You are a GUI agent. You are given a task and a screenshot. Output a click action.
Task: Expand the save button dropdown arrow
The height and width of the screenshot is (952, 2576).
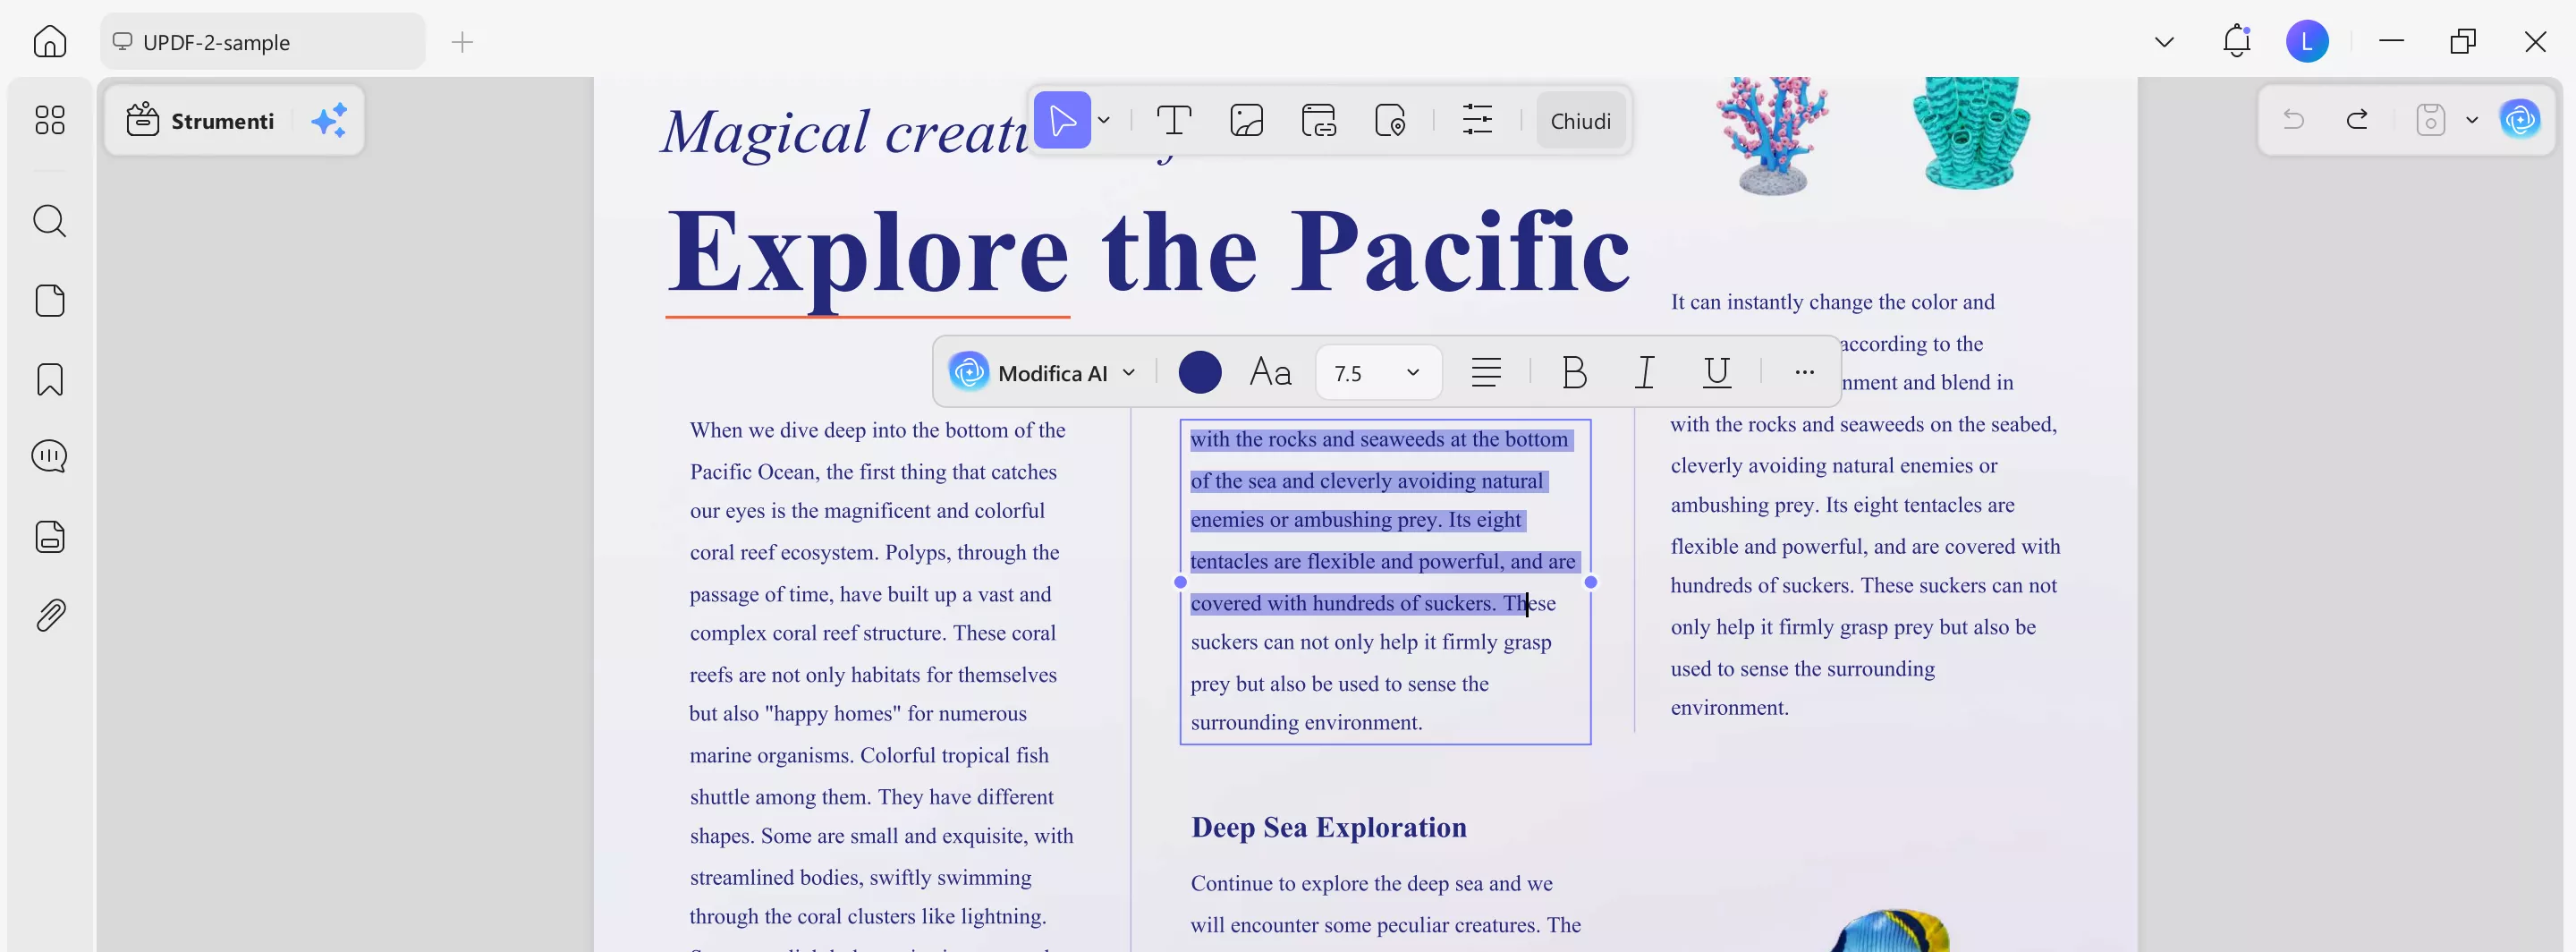point(2472,120)
